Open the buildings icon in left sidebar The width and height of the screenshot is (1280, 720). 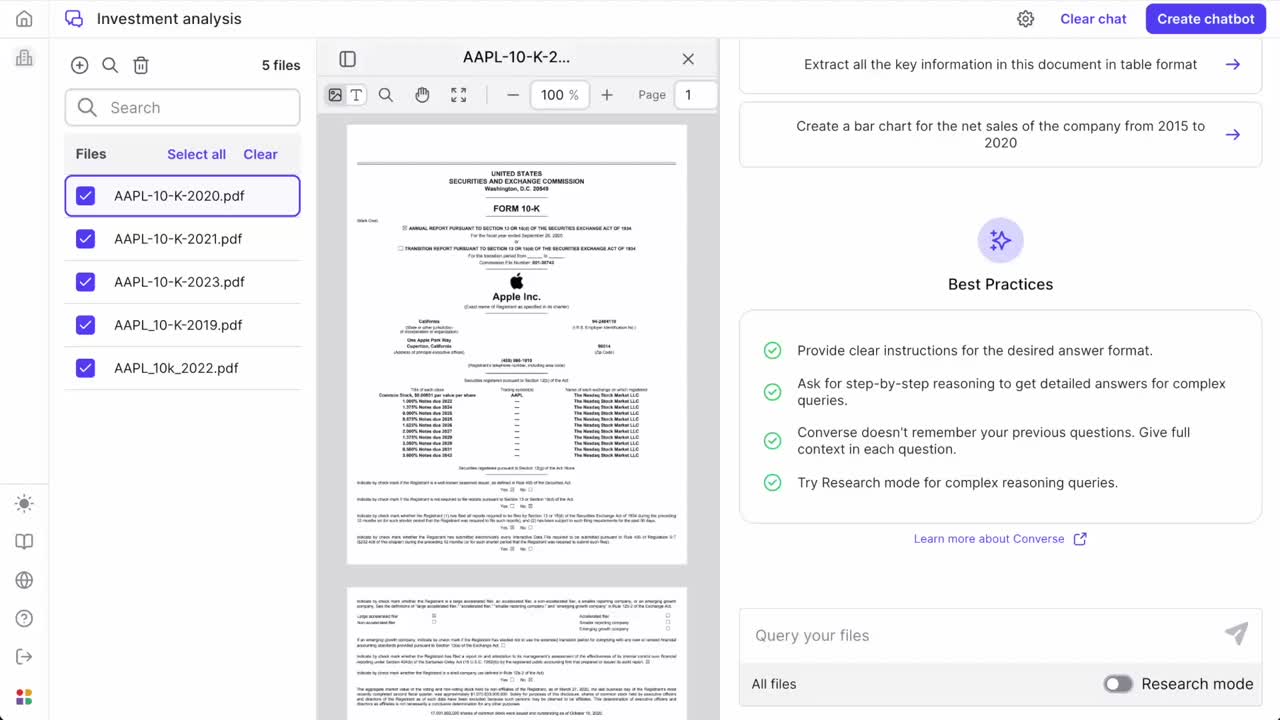pos(24,59)
